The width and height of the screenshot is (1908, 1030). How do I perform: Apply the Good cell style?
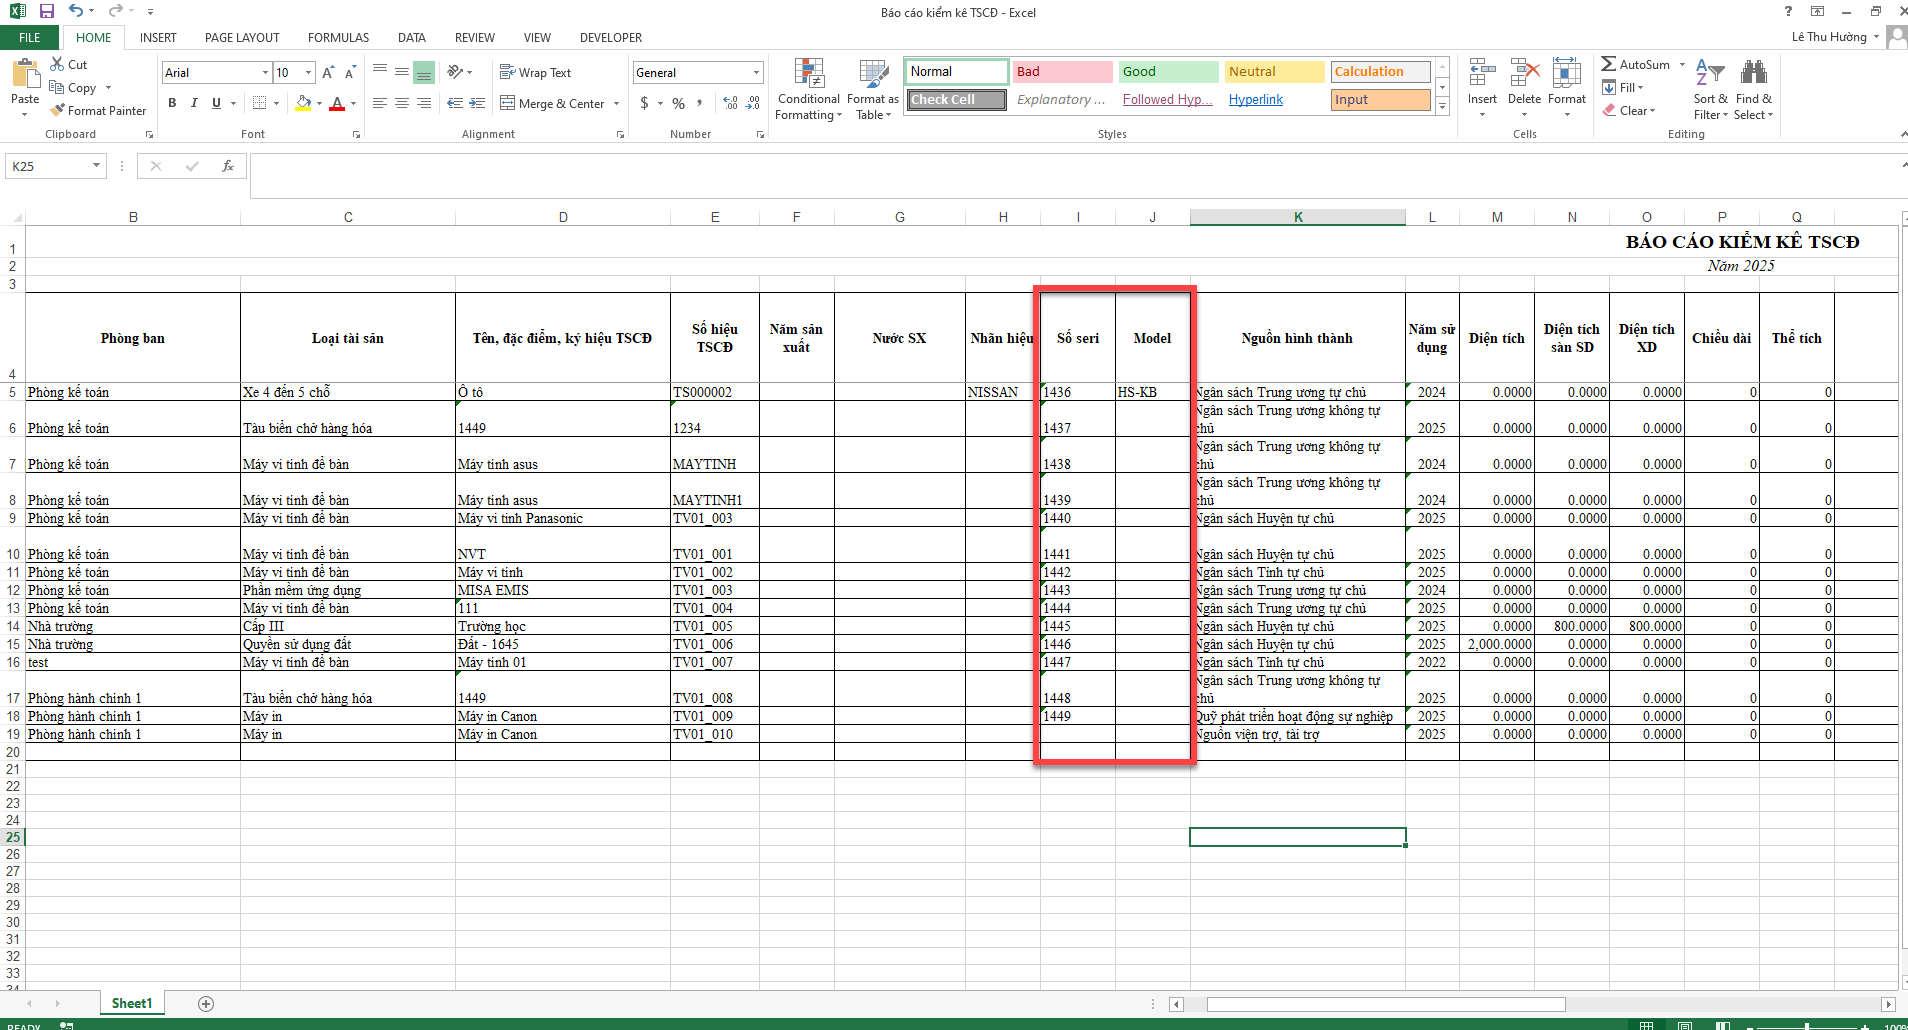(1167, 72)
